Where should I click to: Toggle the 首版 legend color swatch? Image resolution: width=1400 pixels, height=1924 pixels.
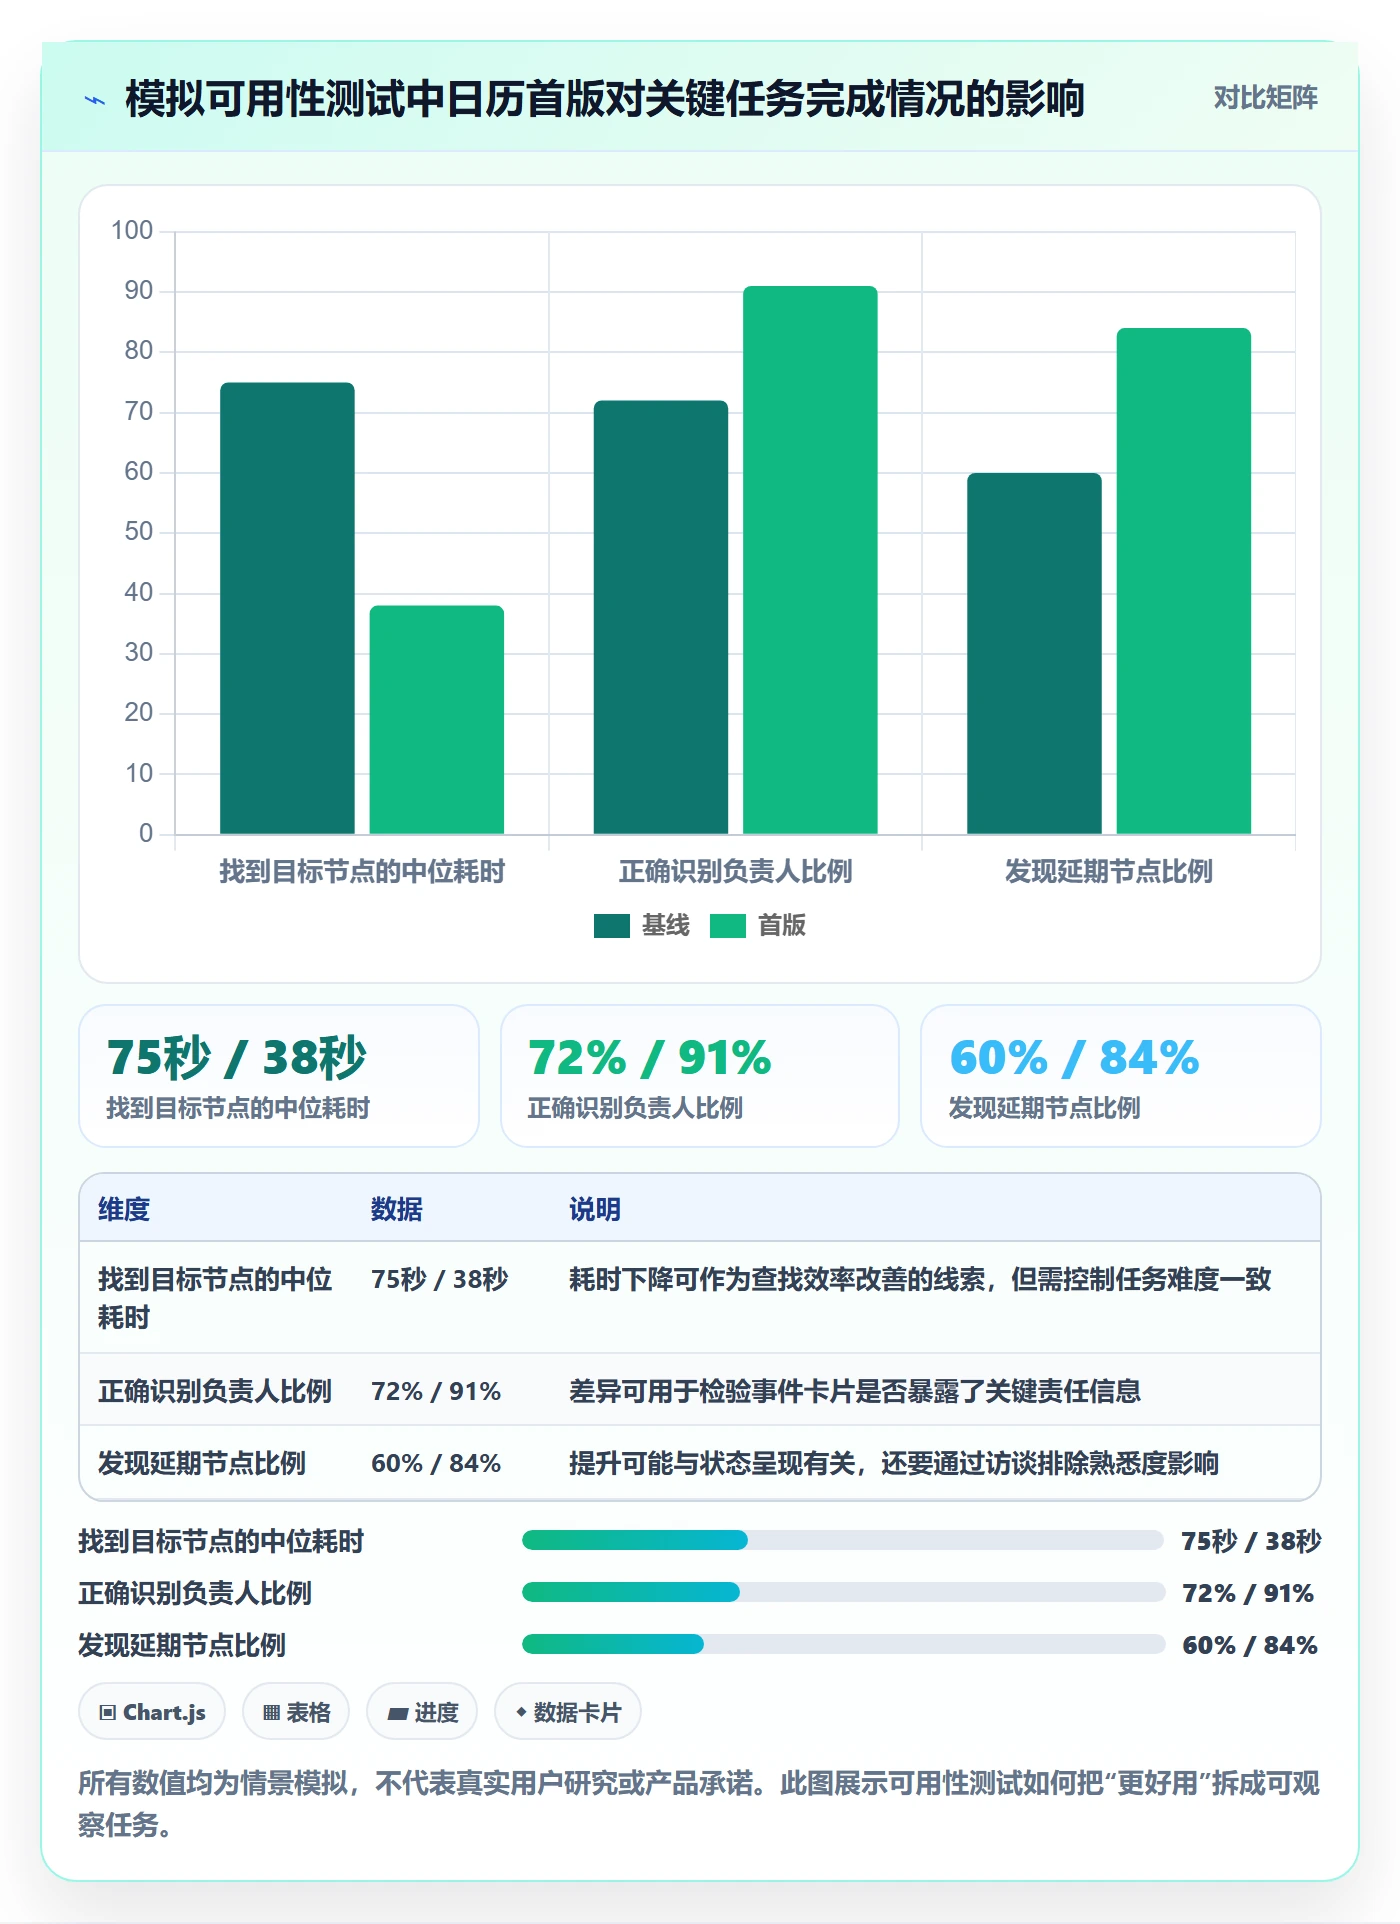[728, 926]
